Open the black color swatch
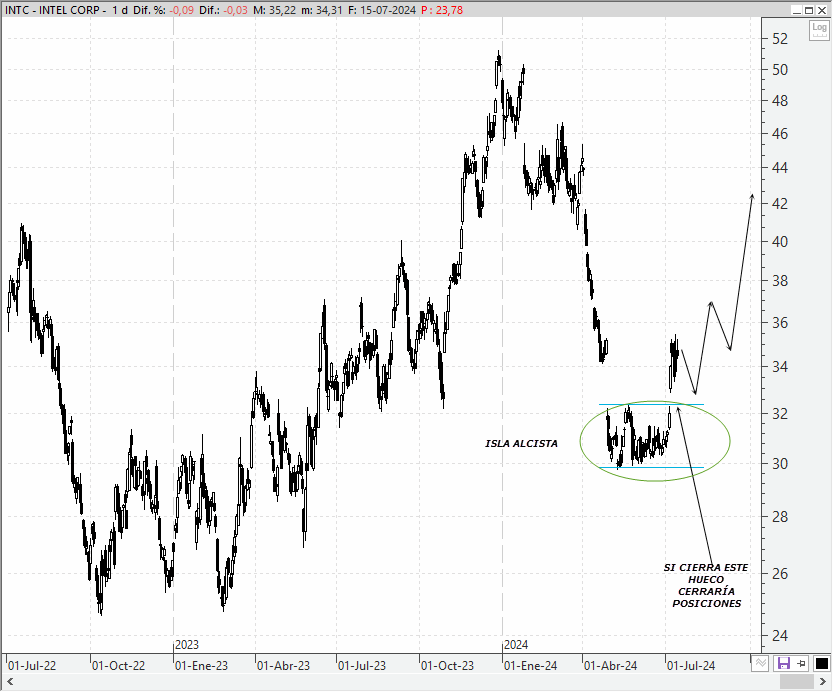 tap(821, 663)
